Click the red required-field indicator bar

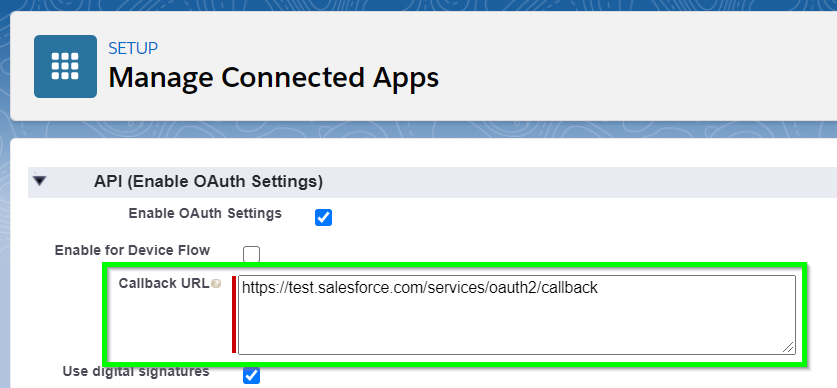tap(234, 314)
